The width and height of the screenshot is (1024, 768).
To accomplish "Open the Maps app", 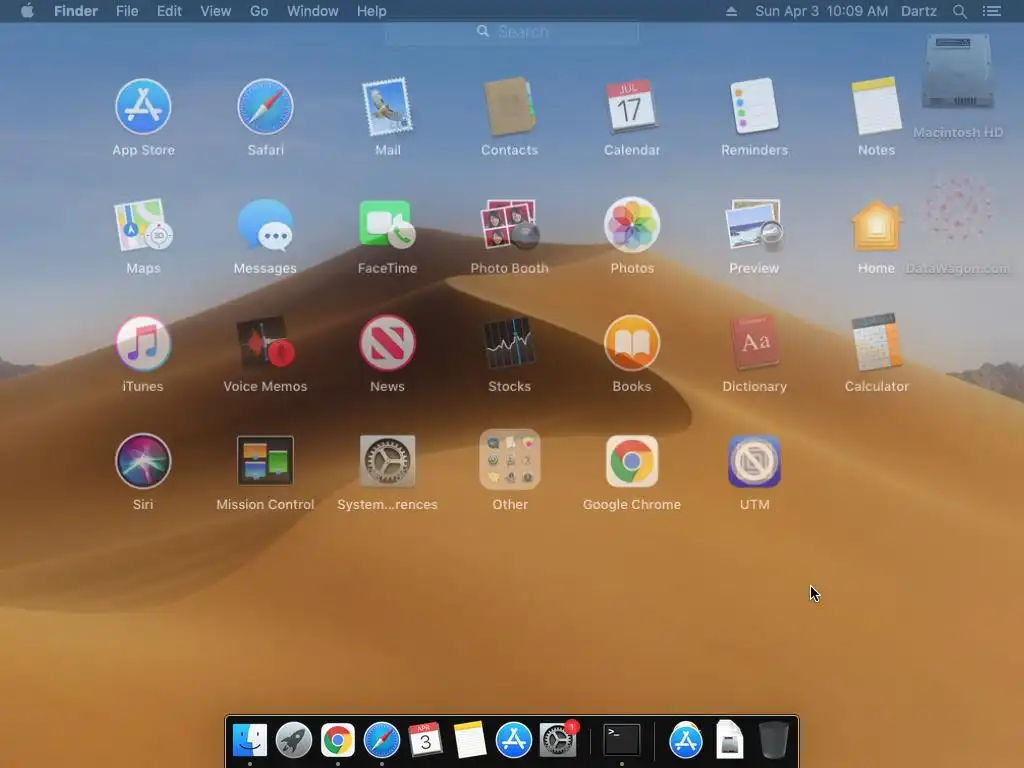I will coord(143,225).
